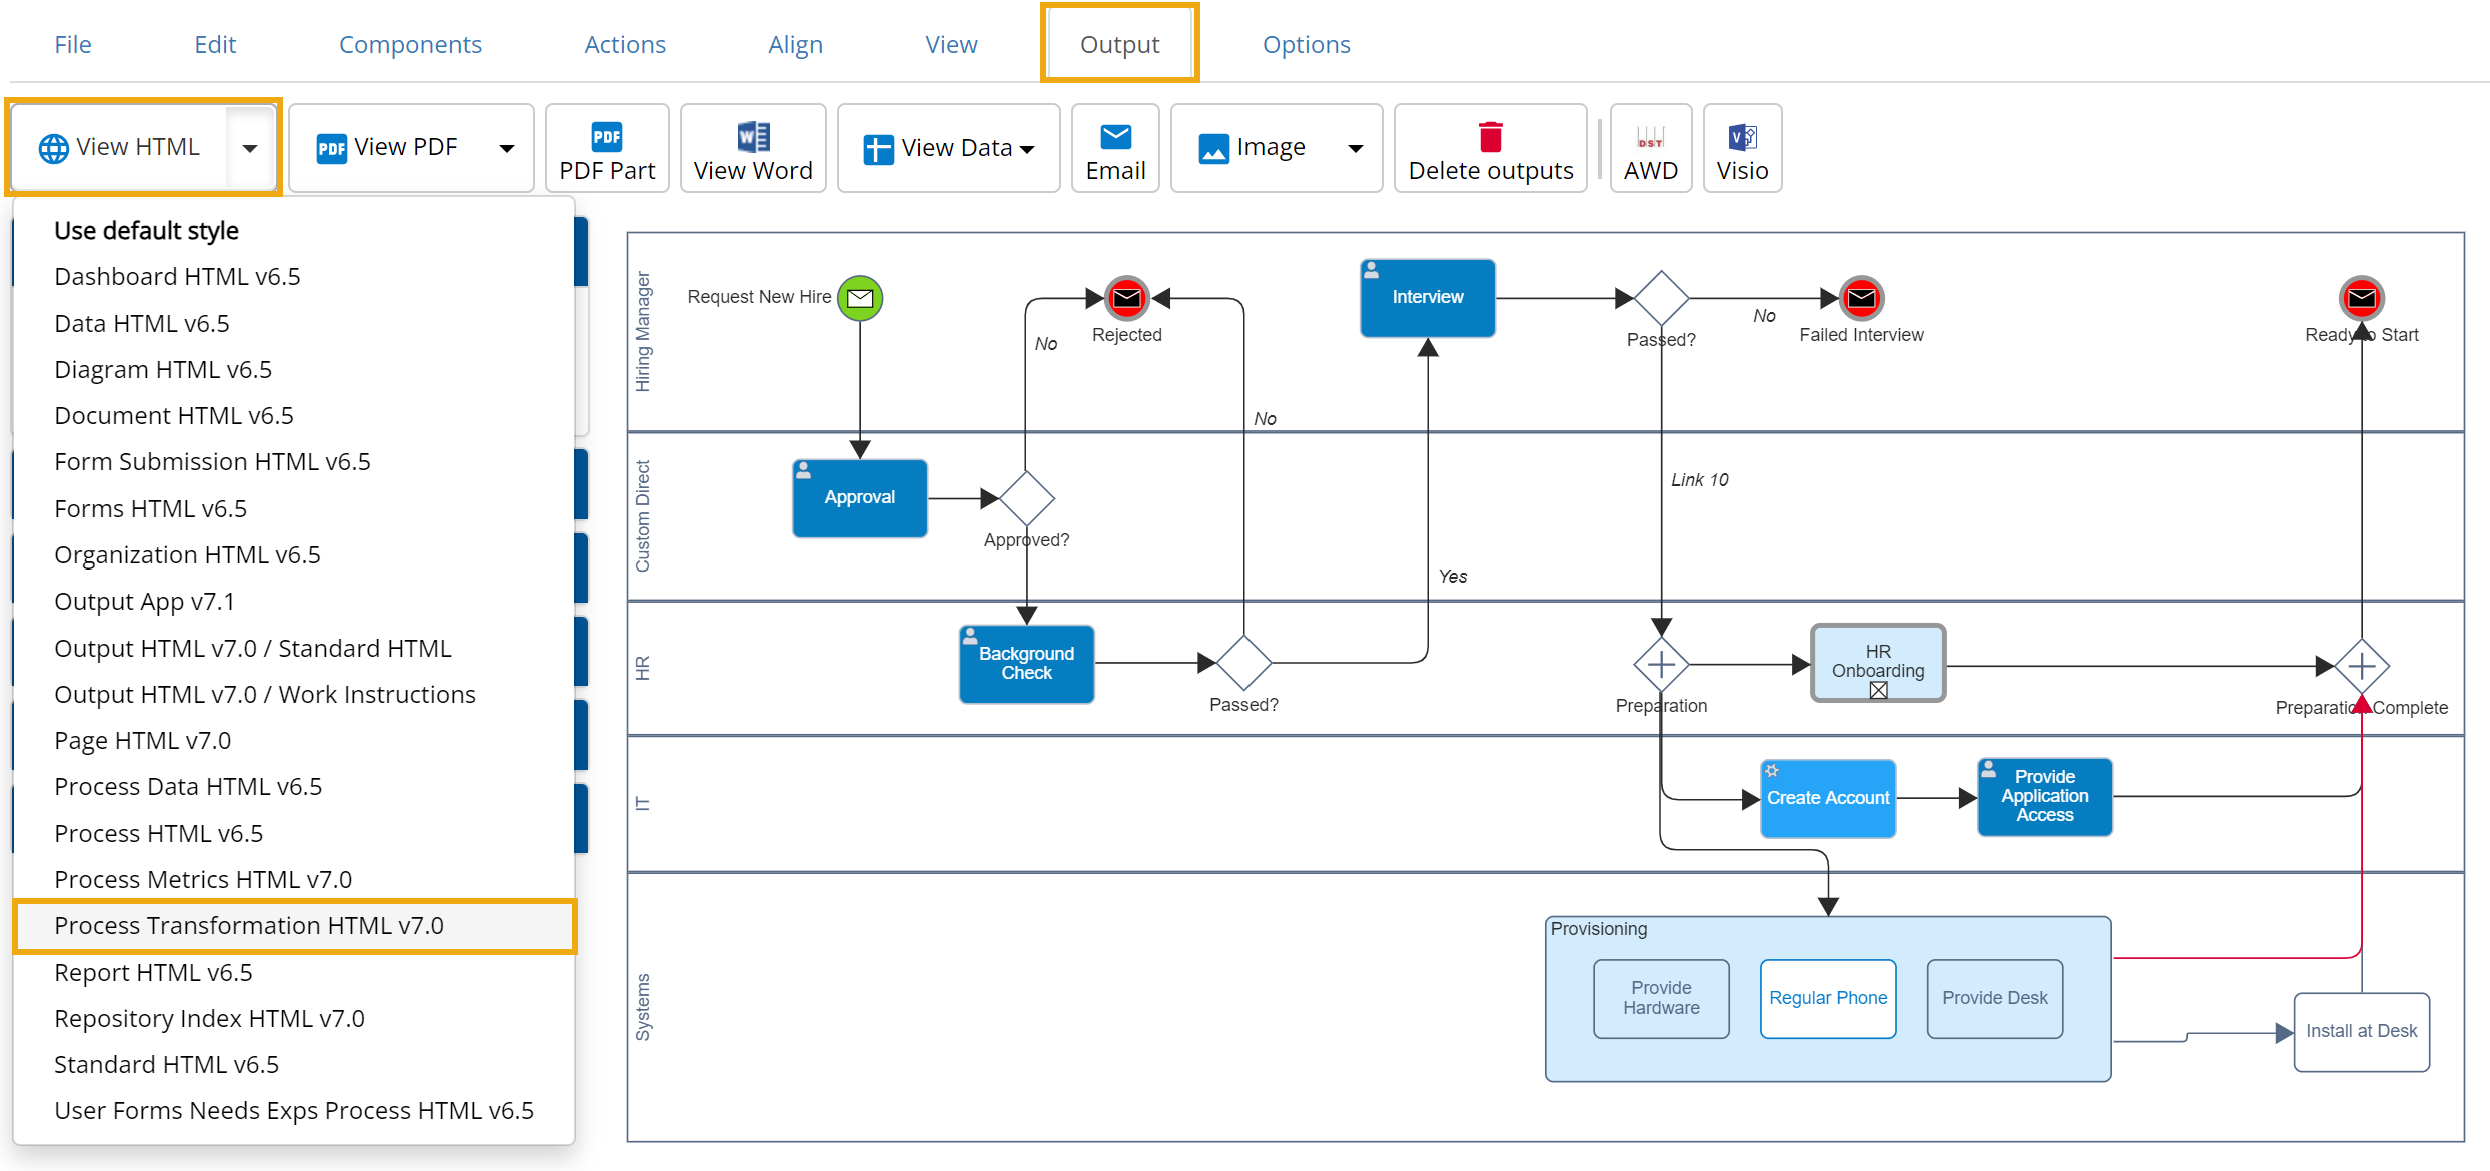The image size is (2490, 1171).
Task: Open the Options tab
Action: coord(1306,44)
